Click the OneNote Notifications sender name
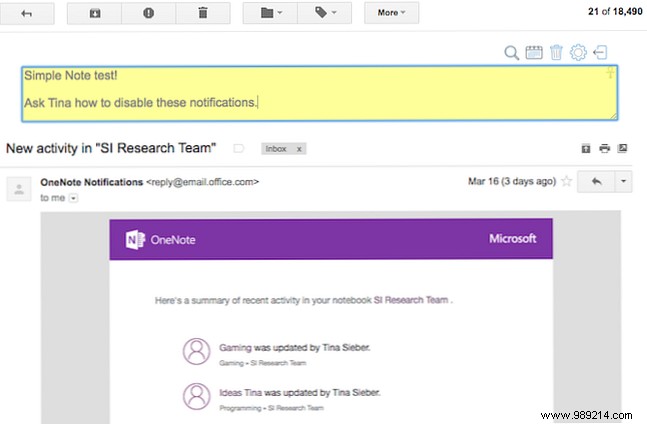This screenshot has width=647, height=424. [x=92, y=182]
